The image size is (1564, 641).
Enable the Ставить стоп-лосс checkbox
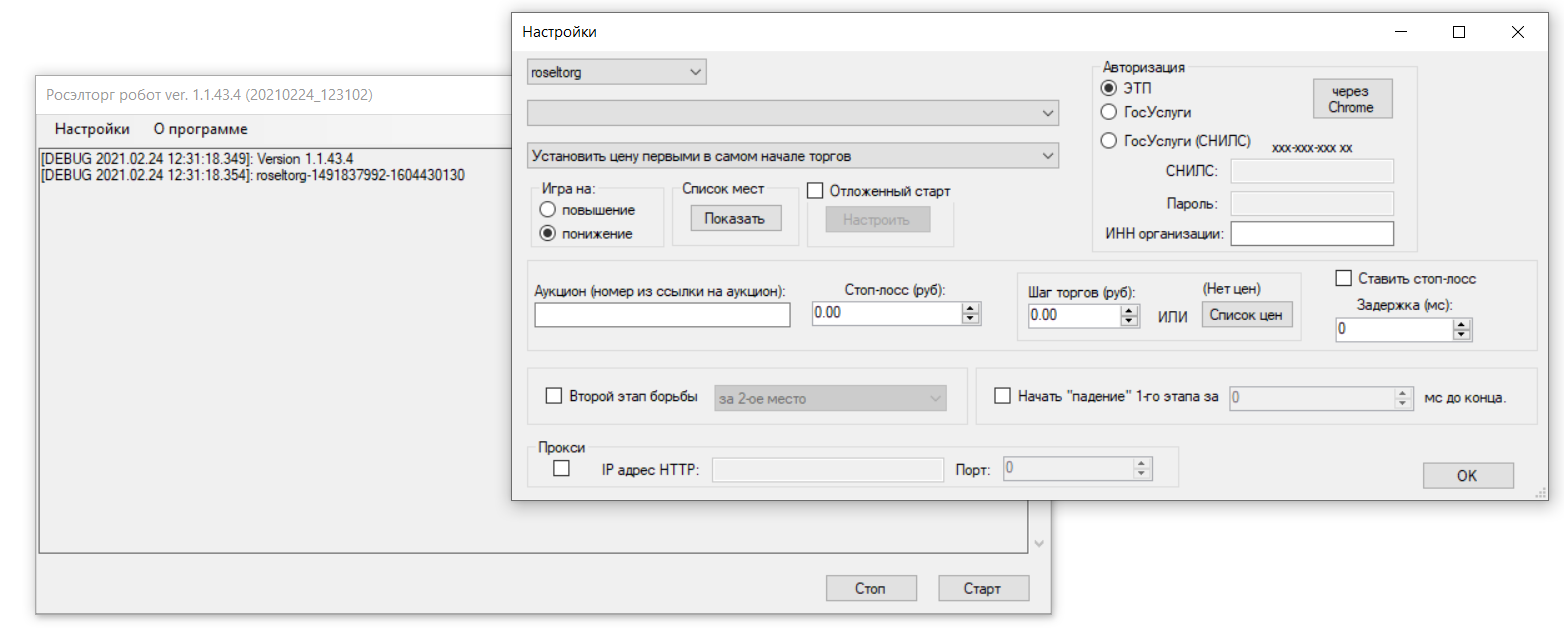pyautogui.click(x=1343, y=278)
